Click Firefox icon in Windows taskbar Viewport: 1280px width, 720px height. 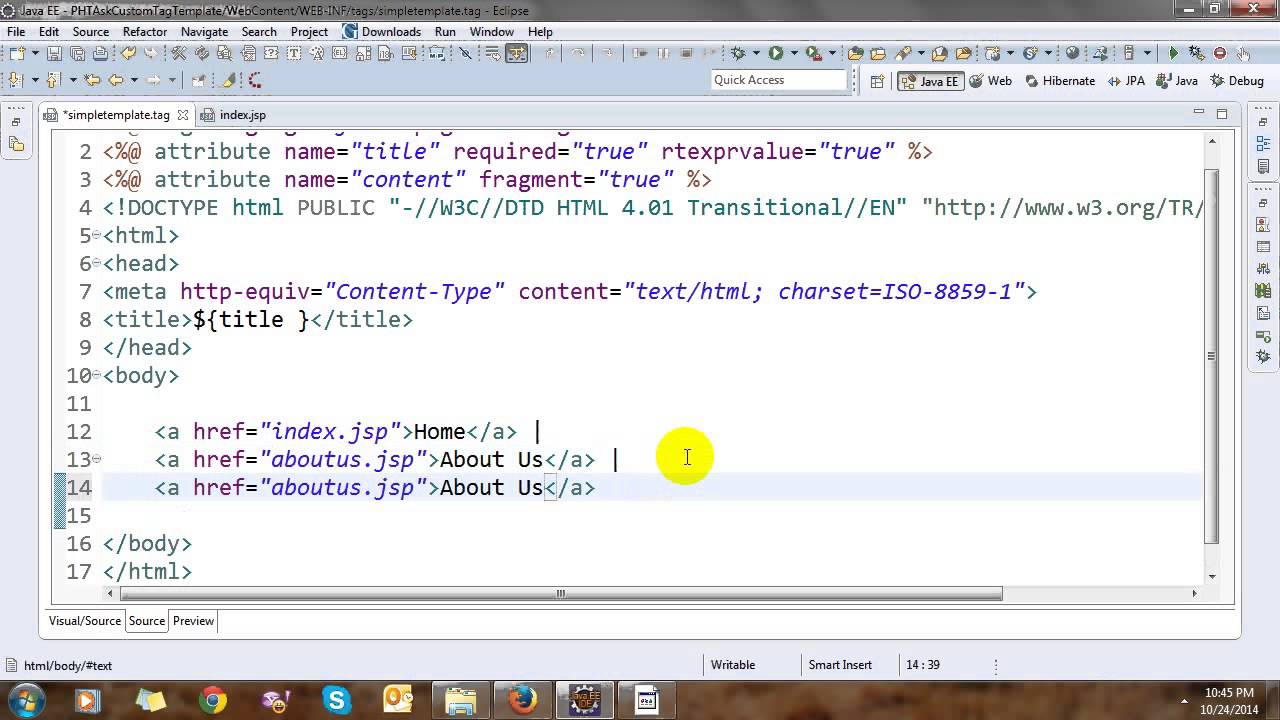(522, 700)
